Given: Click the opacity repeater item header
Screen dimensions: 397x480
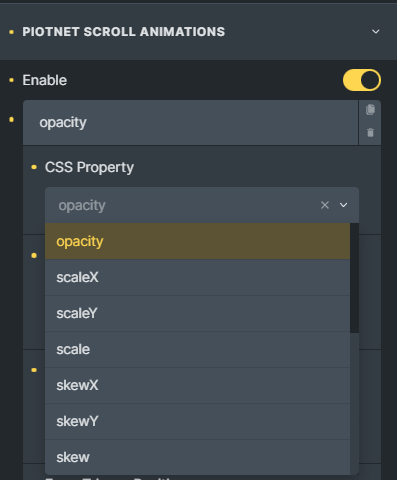Looking at the screenshot, I should 190,122.
